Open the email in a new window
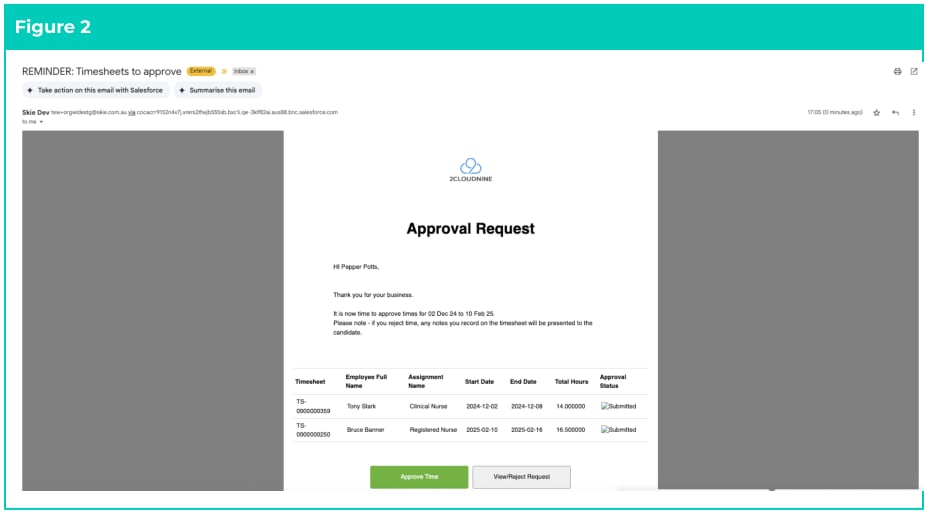This screenshot has width=928, height=512. tap(914, 72)
